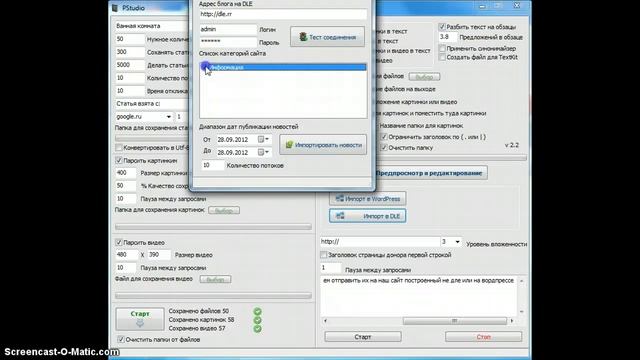Click the Предложений в абзаце field 3.8

448,37
